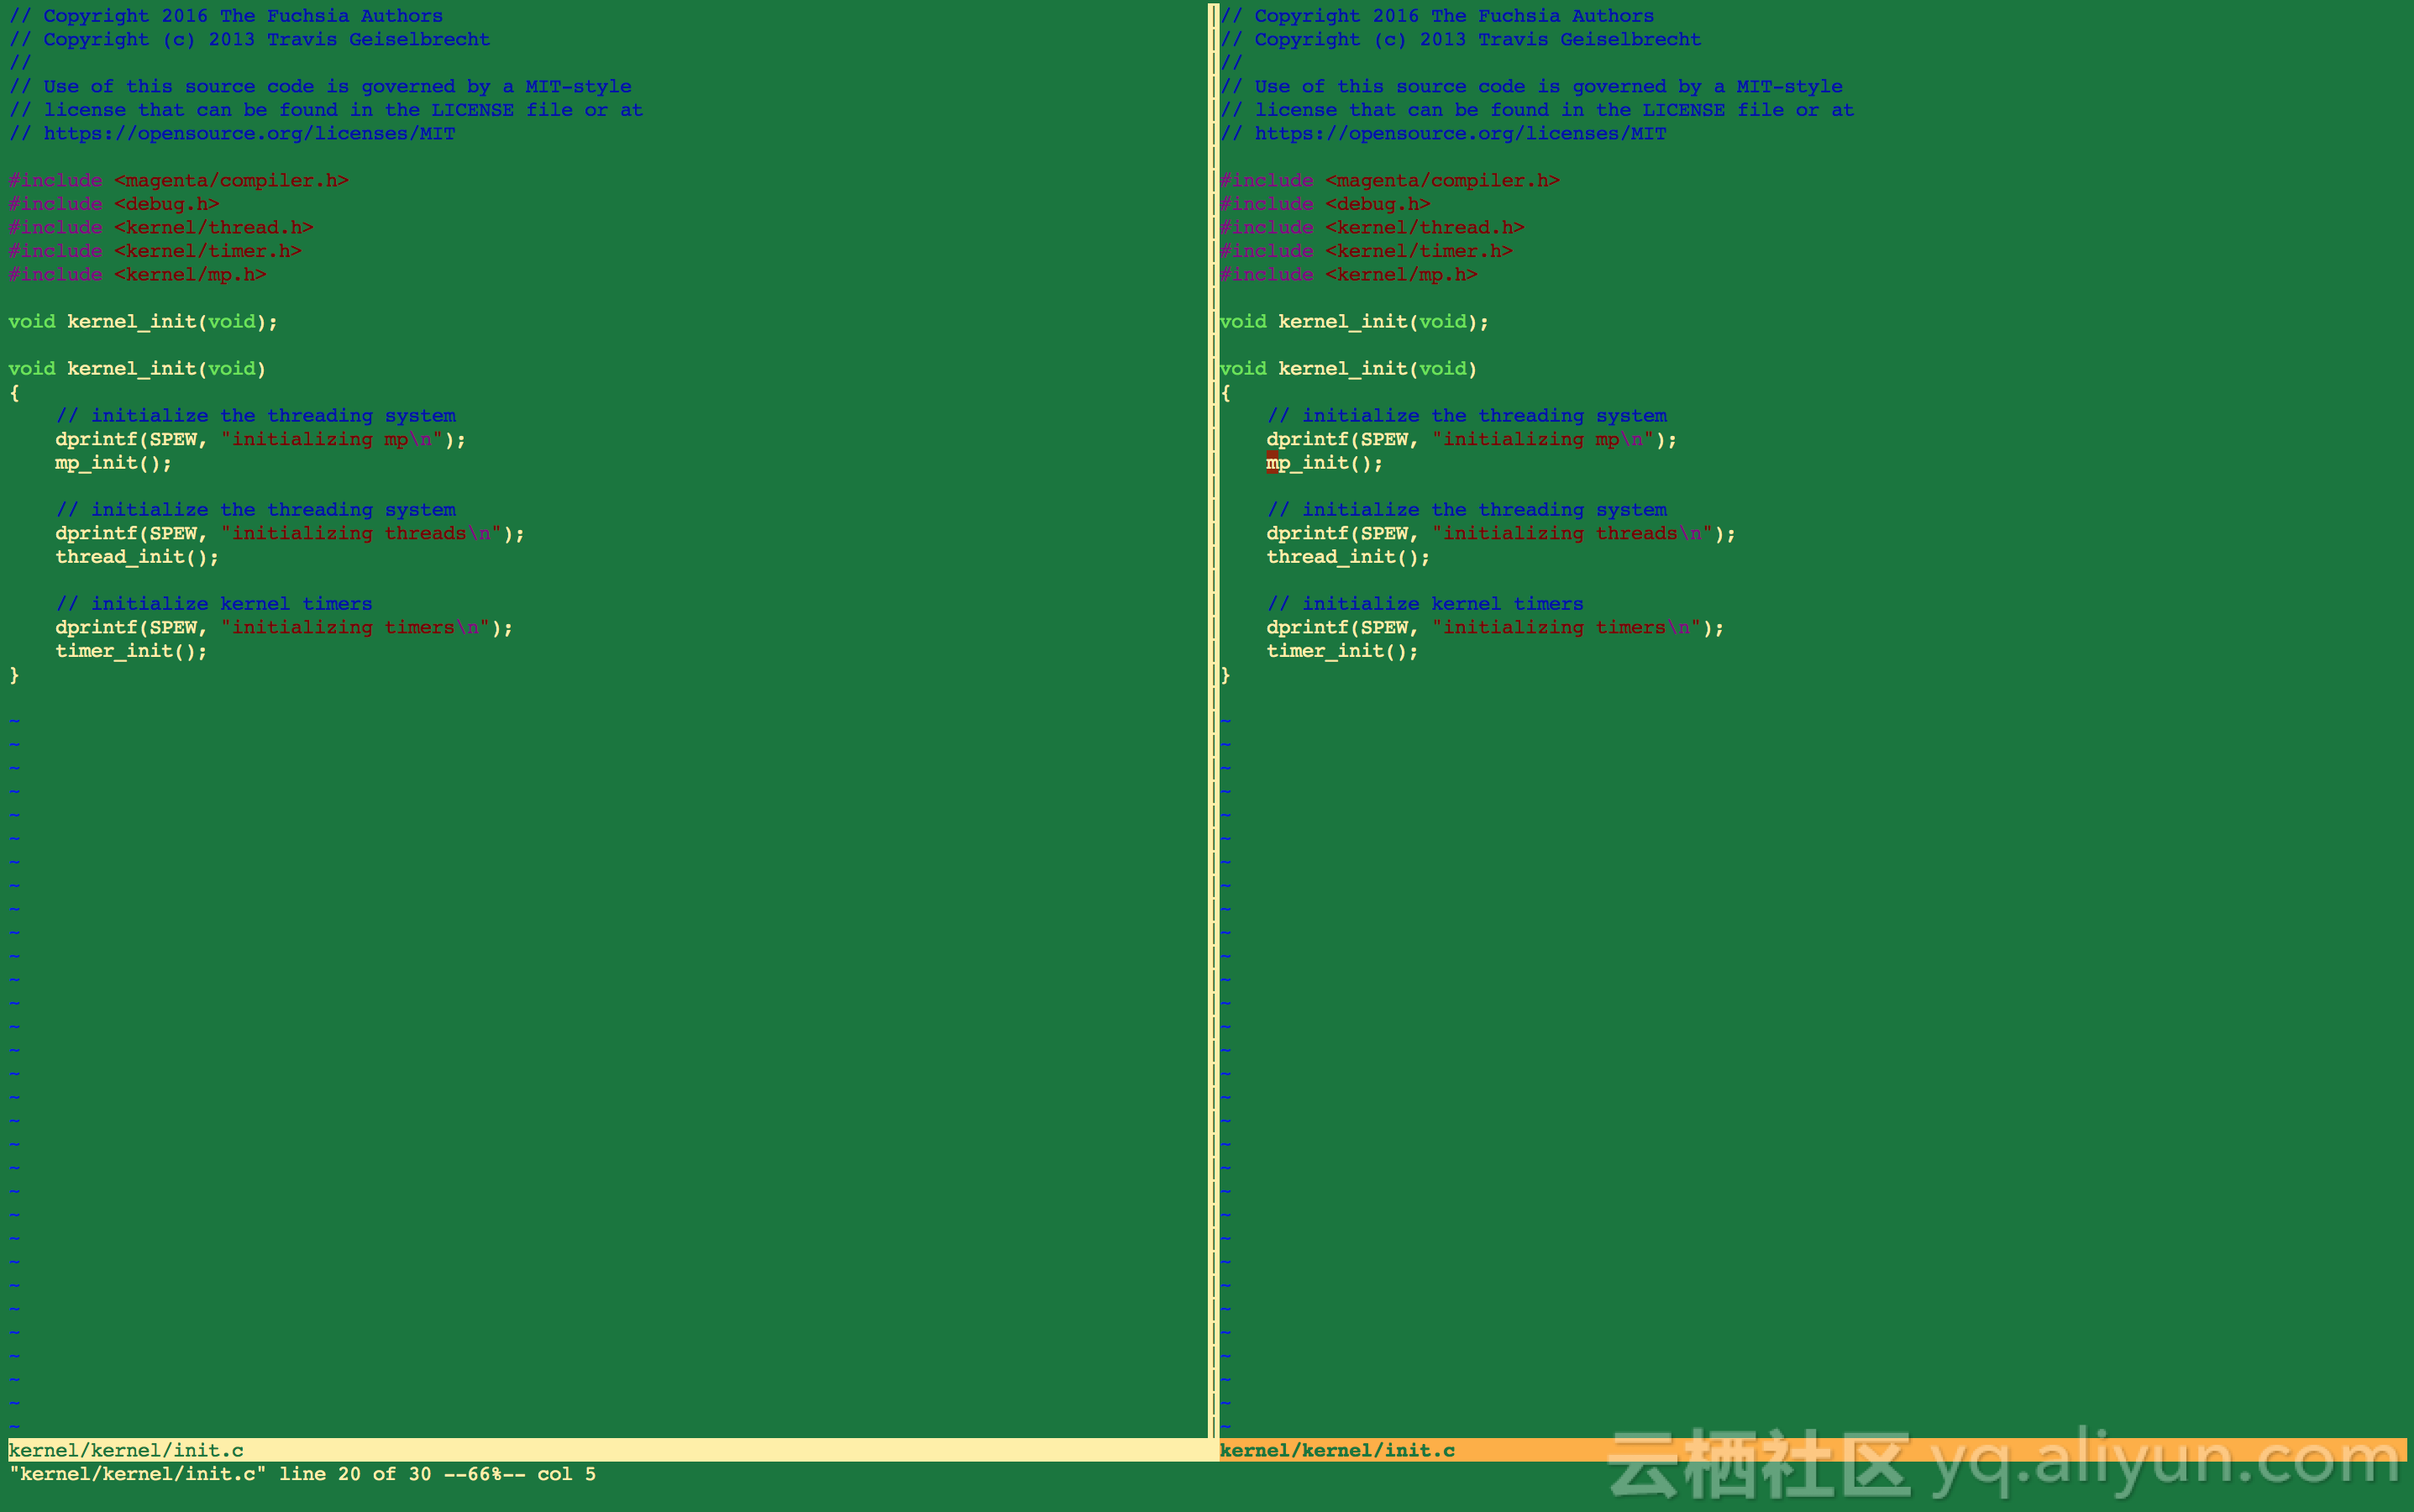Click void kernel_init(void) definition line, right pane
Image resolution: width=2414 pixels, height=1512 pixels.
coord(1348,369)
